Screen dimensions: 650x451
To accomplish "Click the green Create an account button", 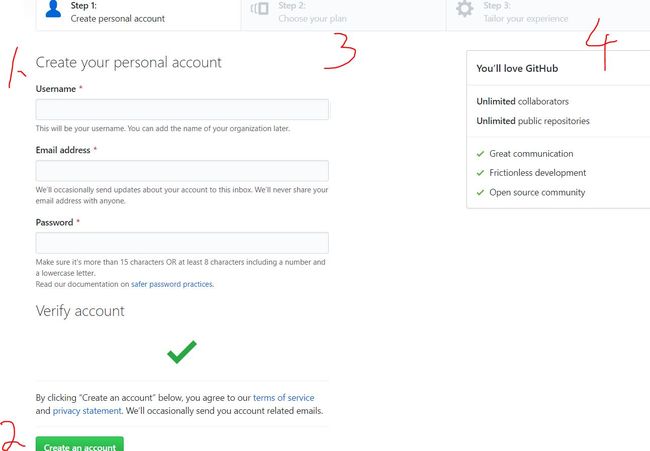I will [x=80, y=444].
